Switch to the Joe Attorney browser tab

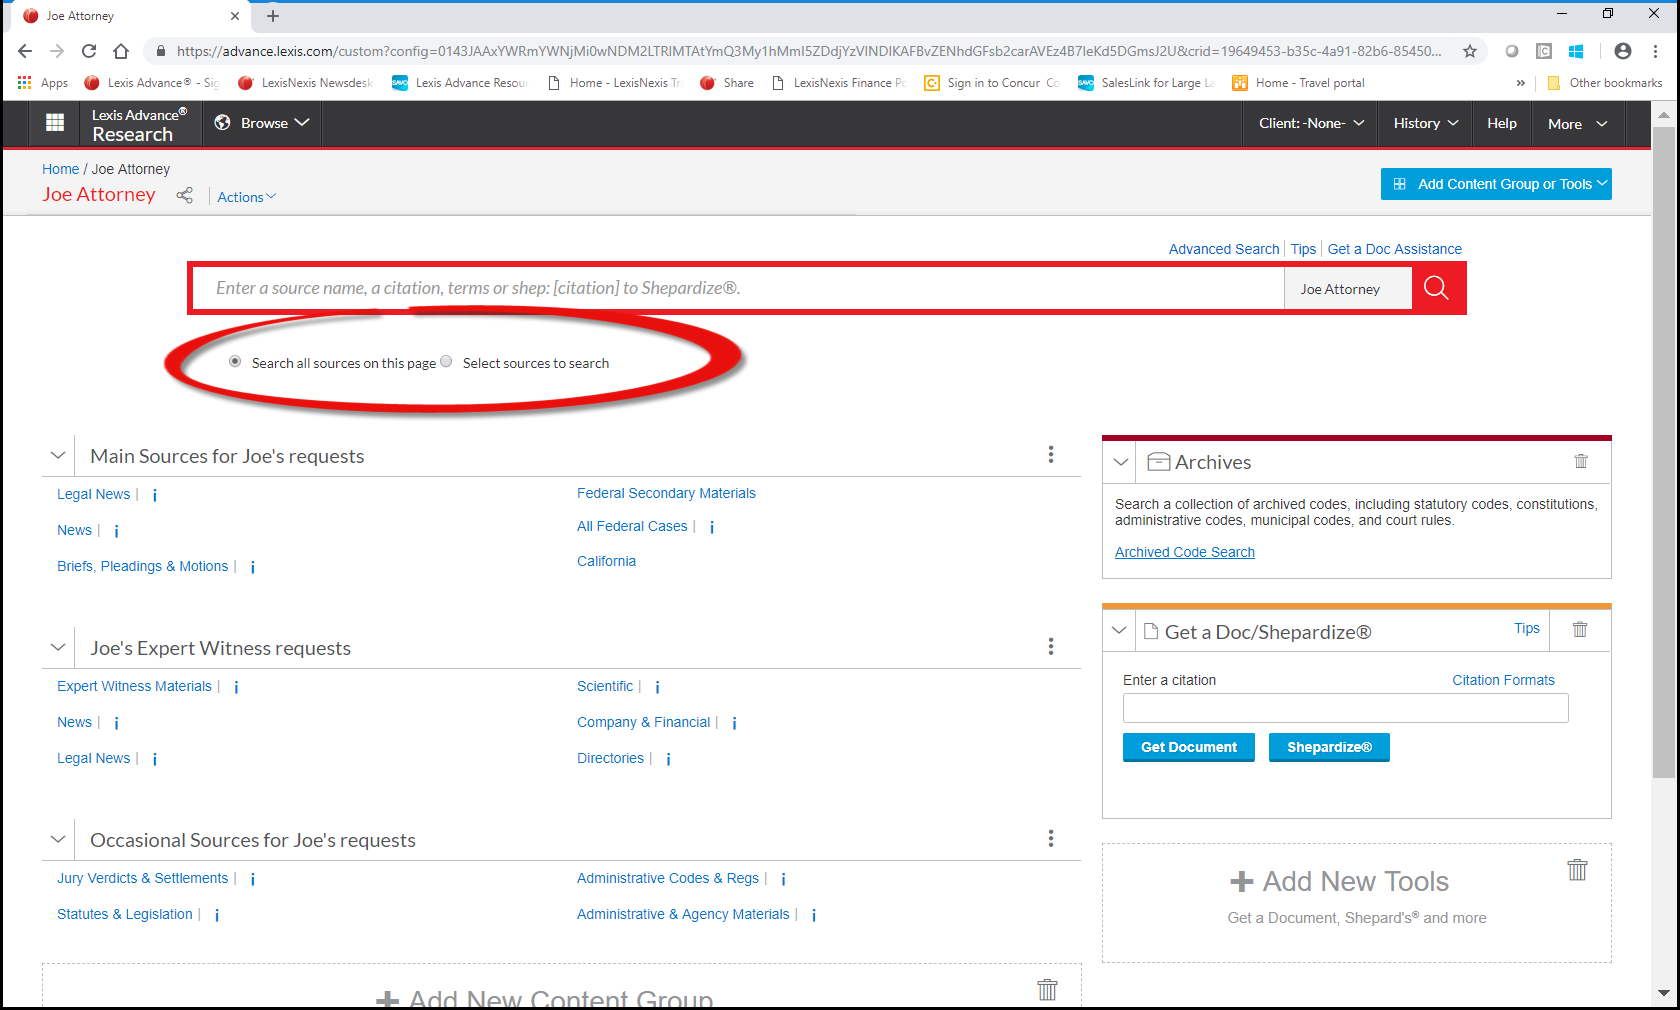(130, 16)
